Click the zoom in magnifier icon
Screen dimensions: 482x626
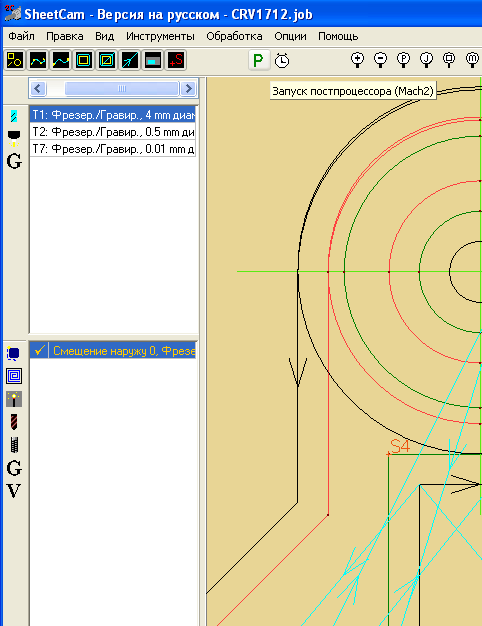coord(357,59)
